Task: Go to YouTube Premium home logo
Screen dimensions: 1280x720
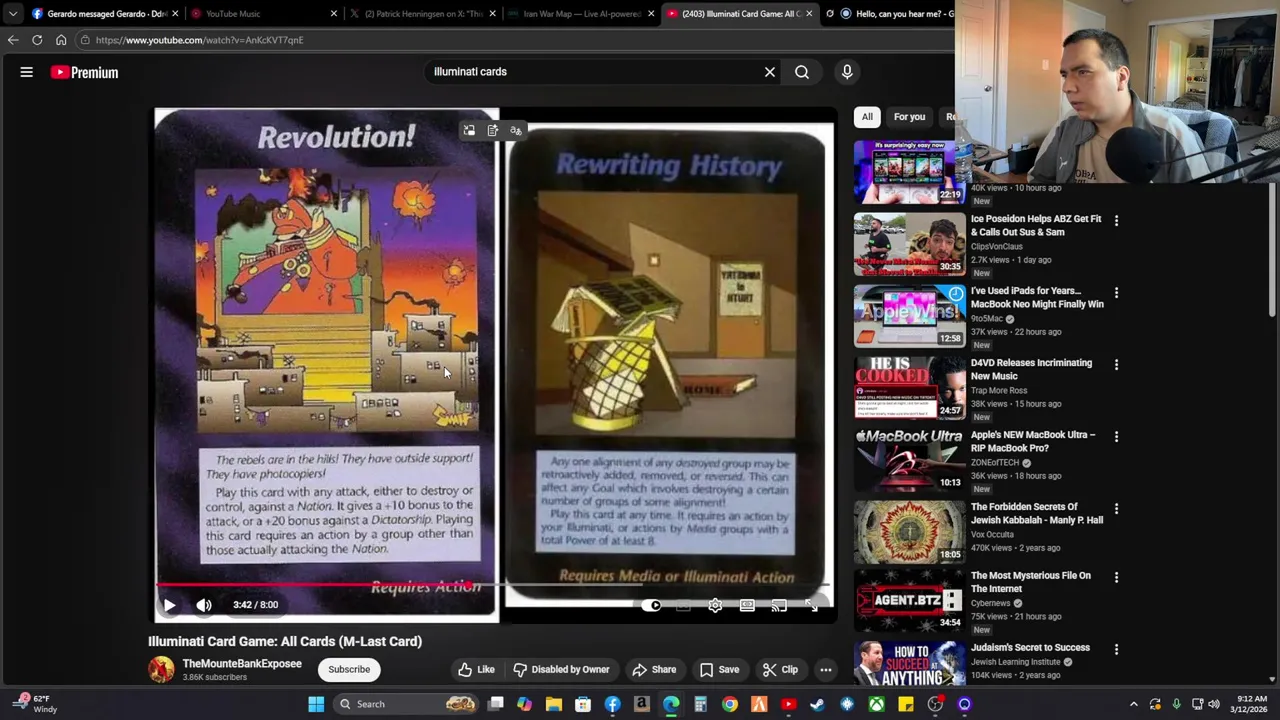Action: pos(85,72)
